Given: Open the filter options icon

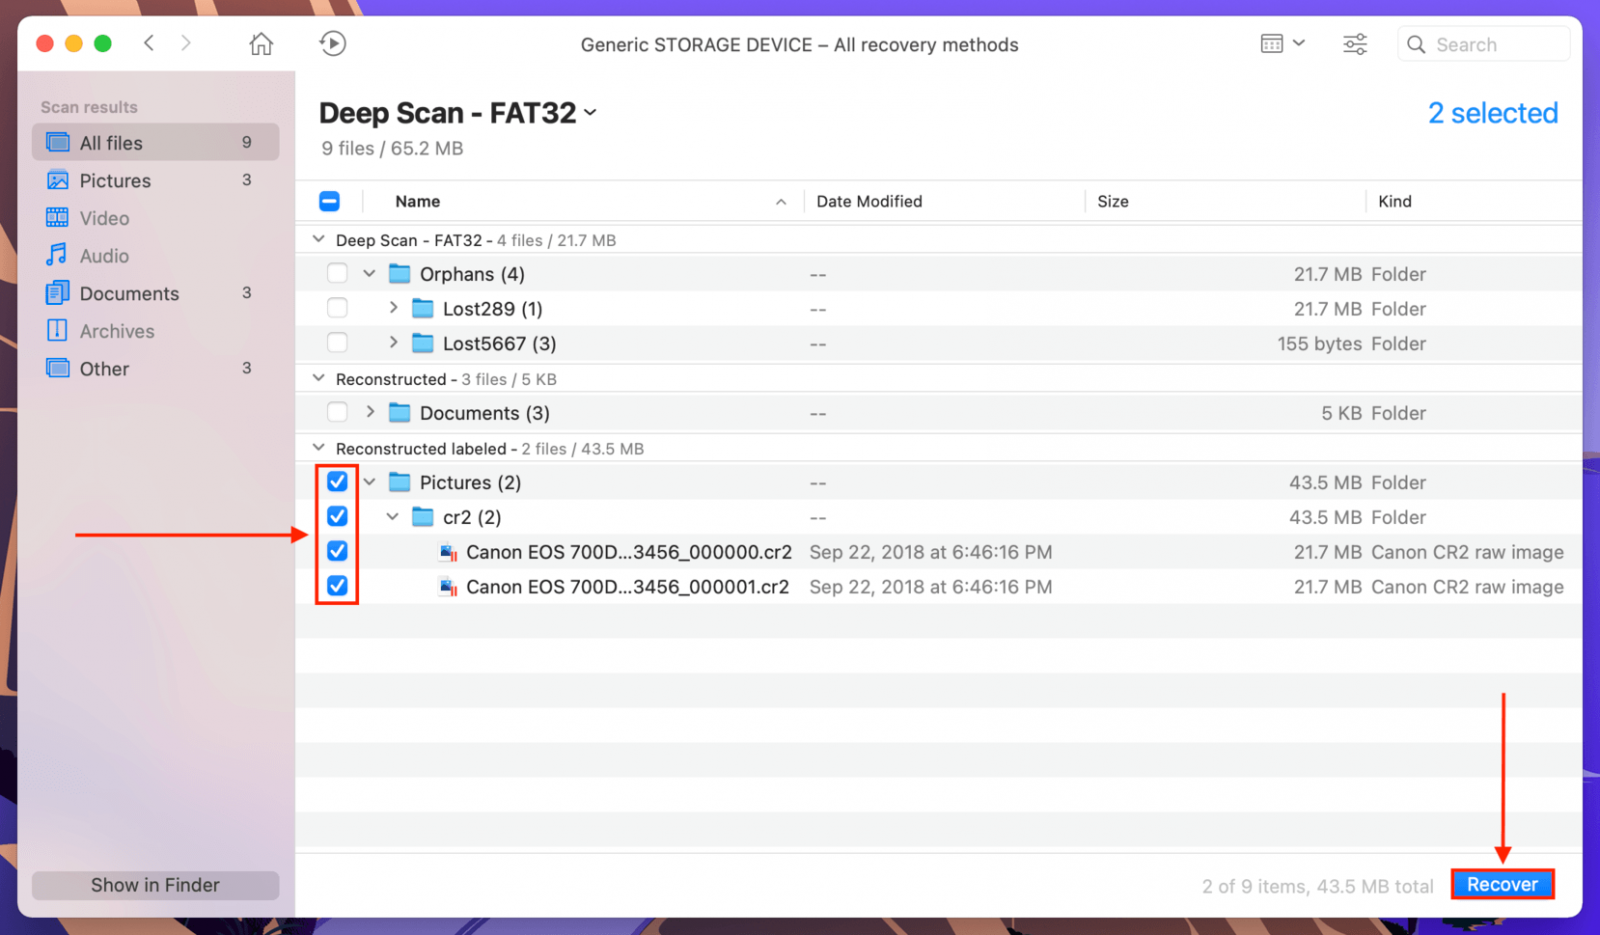Looking at the screenshot, I should coord(1355,43).
